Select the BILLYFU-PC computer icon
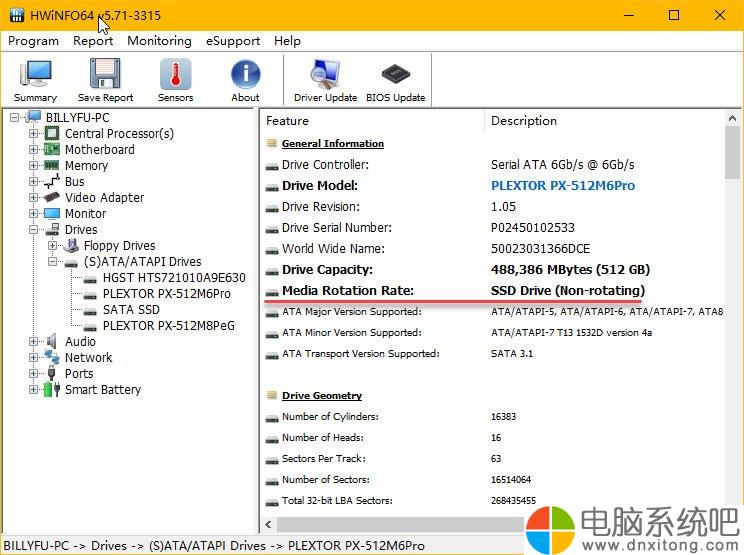The image size is (744, 555). coord(33,117)
